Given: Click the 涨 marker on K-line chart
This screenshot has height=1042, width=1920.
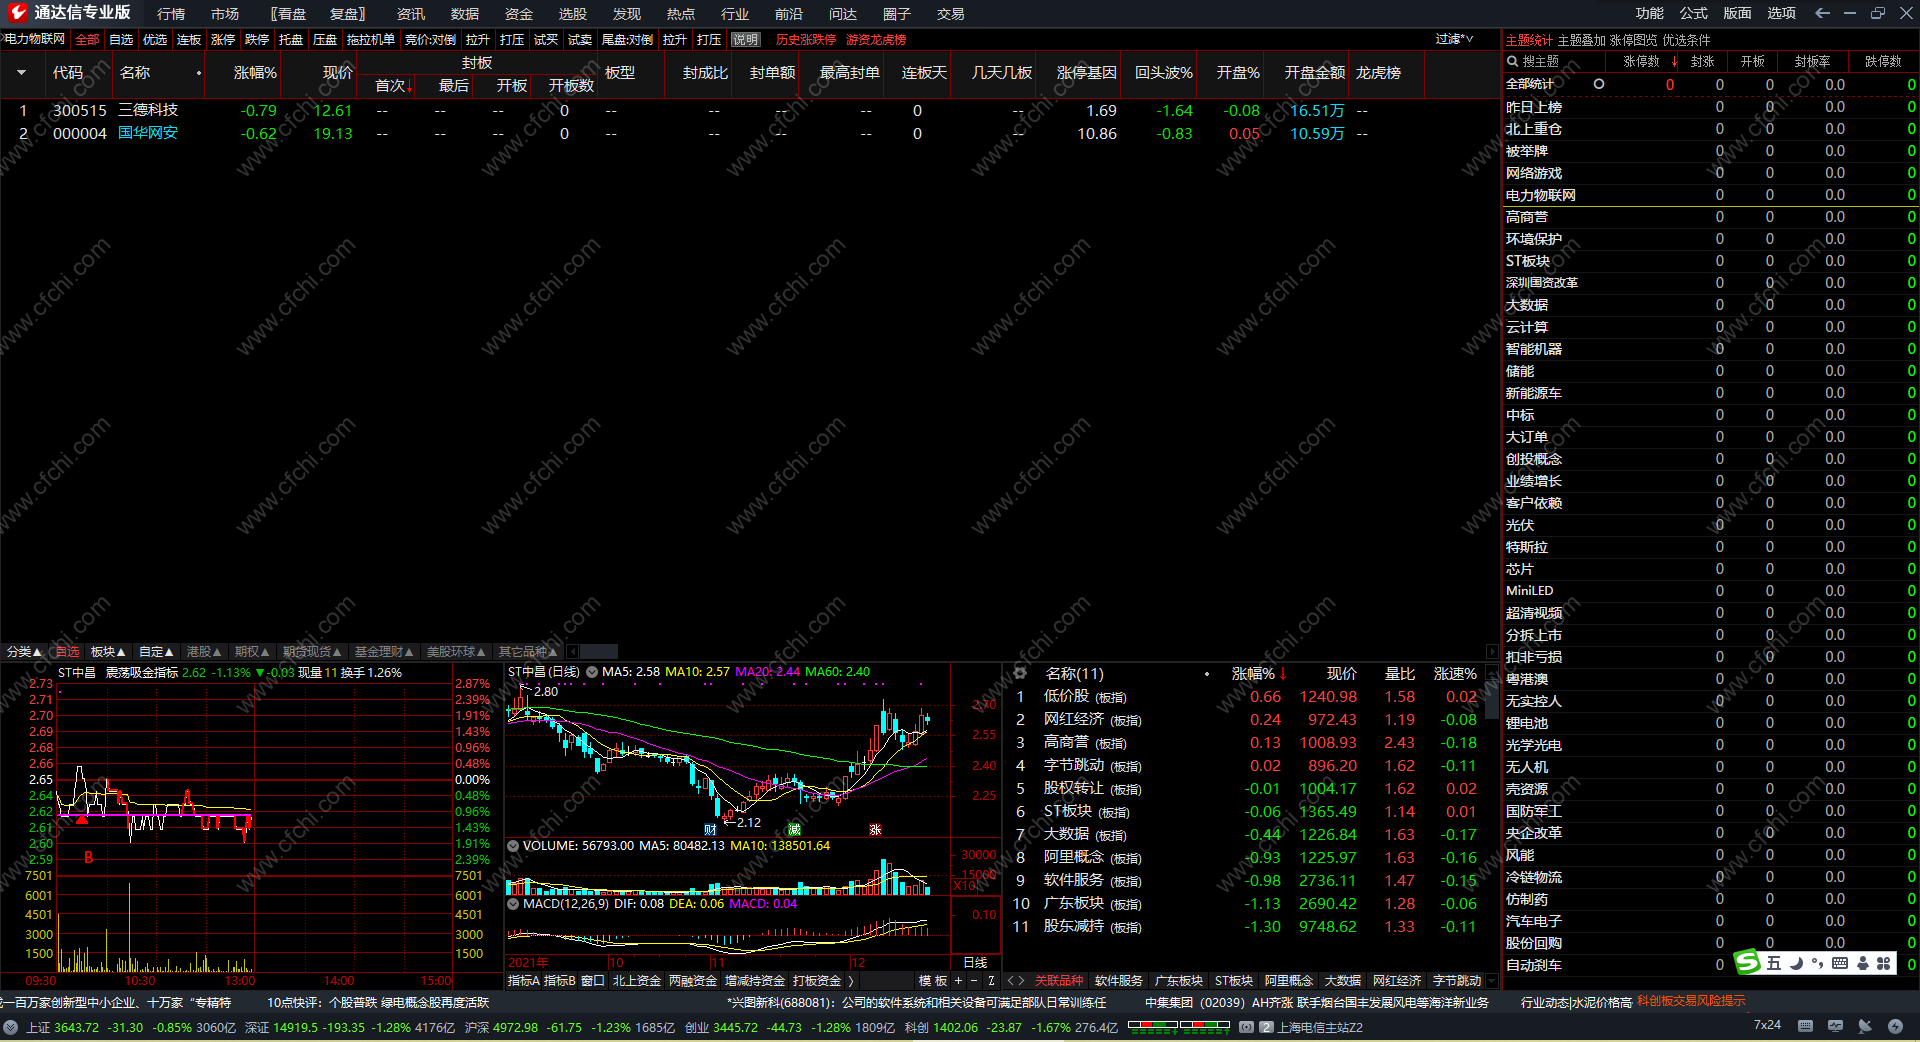Looking at the screenshot, I should (875, 829).
